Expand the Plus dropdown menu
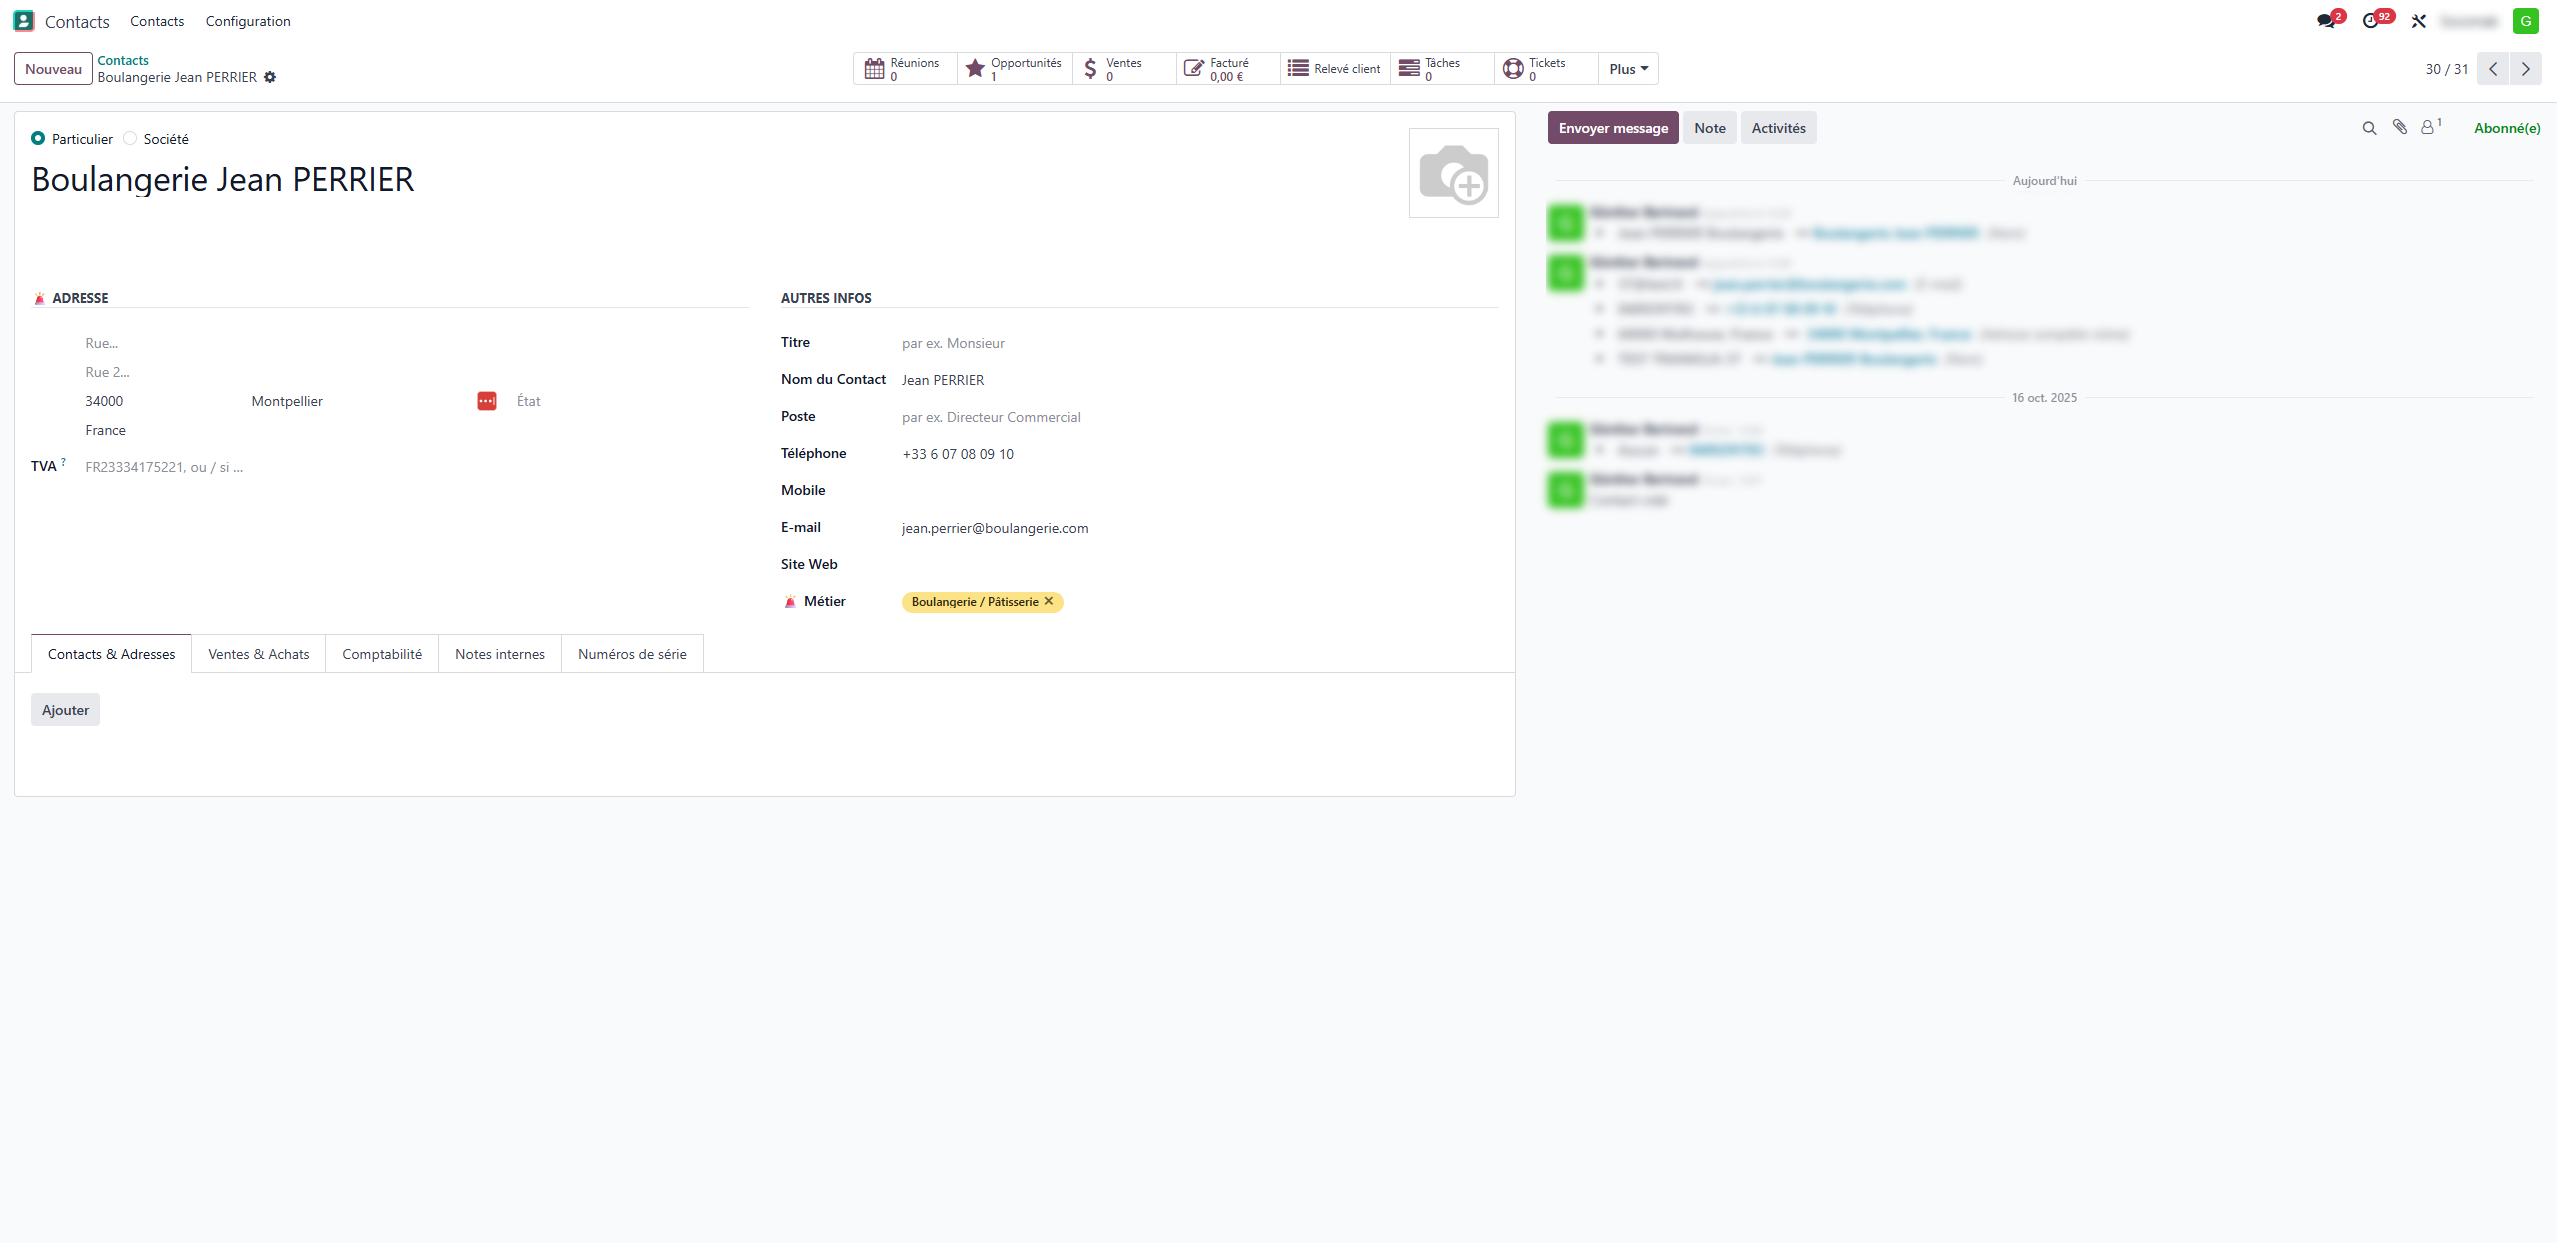Screen dimensions: 2557x1243 click(x=1628, y=69)
